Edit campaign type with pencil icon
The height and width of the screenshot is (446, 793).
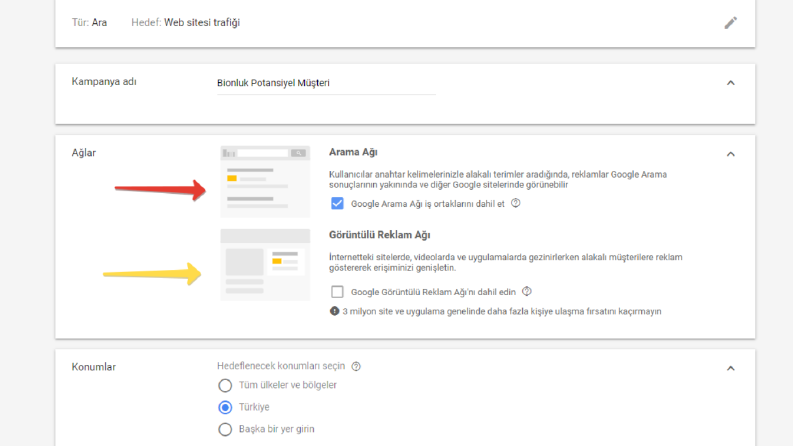coord(730,23)
